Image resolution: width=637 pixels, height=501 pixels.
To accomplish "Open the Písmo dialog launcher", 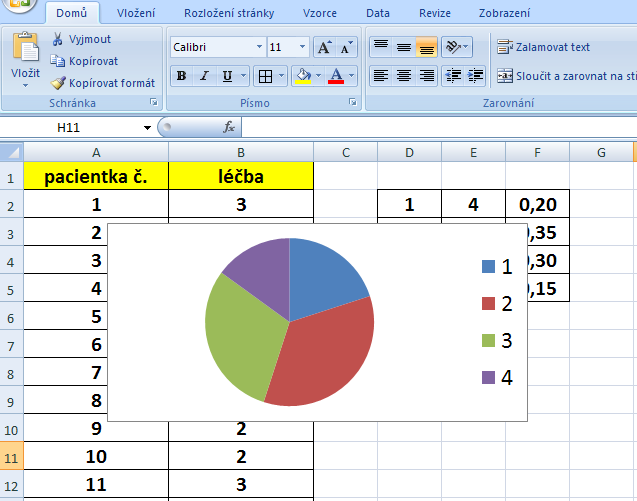I will click(353, 102).
